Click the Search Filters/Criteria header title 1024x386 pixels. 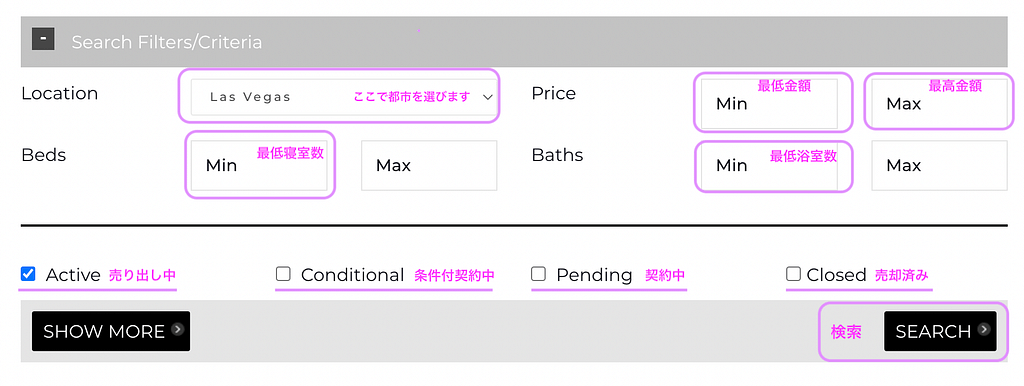[167, 42]
